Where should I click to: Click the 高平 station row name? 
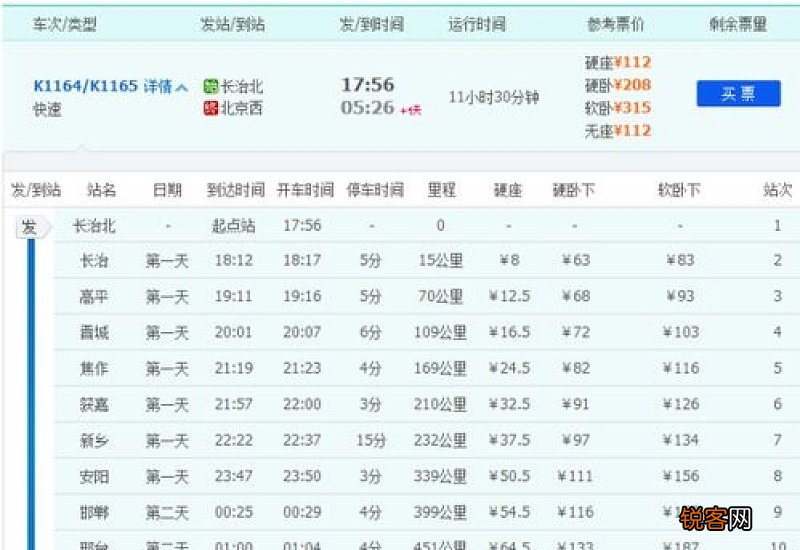(94, 296)
